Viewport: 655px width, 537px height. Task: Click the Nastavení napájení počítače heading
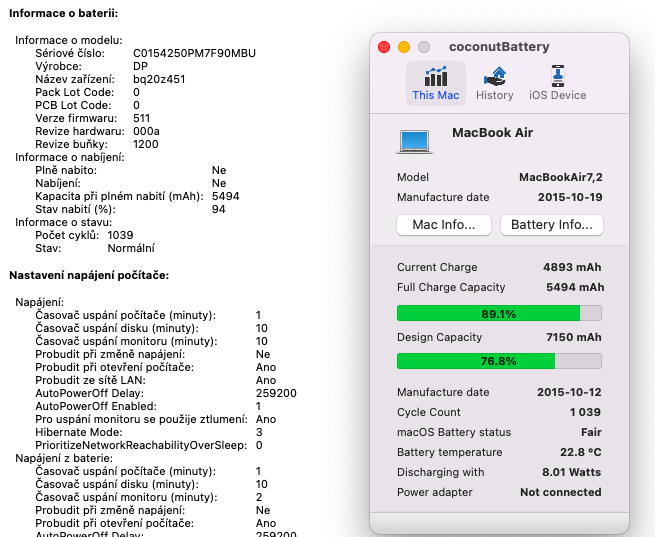[89, 275]
